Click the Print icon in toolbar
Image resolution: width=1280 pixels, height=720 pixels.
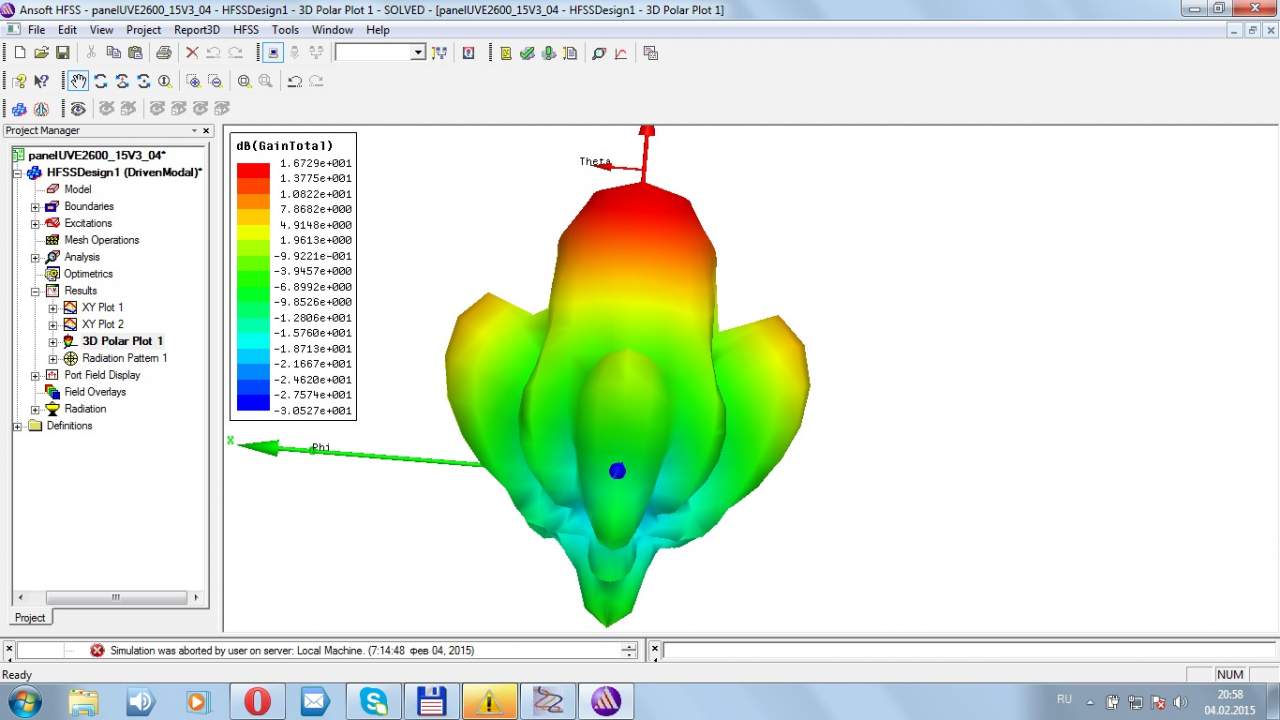coord(163,52)
